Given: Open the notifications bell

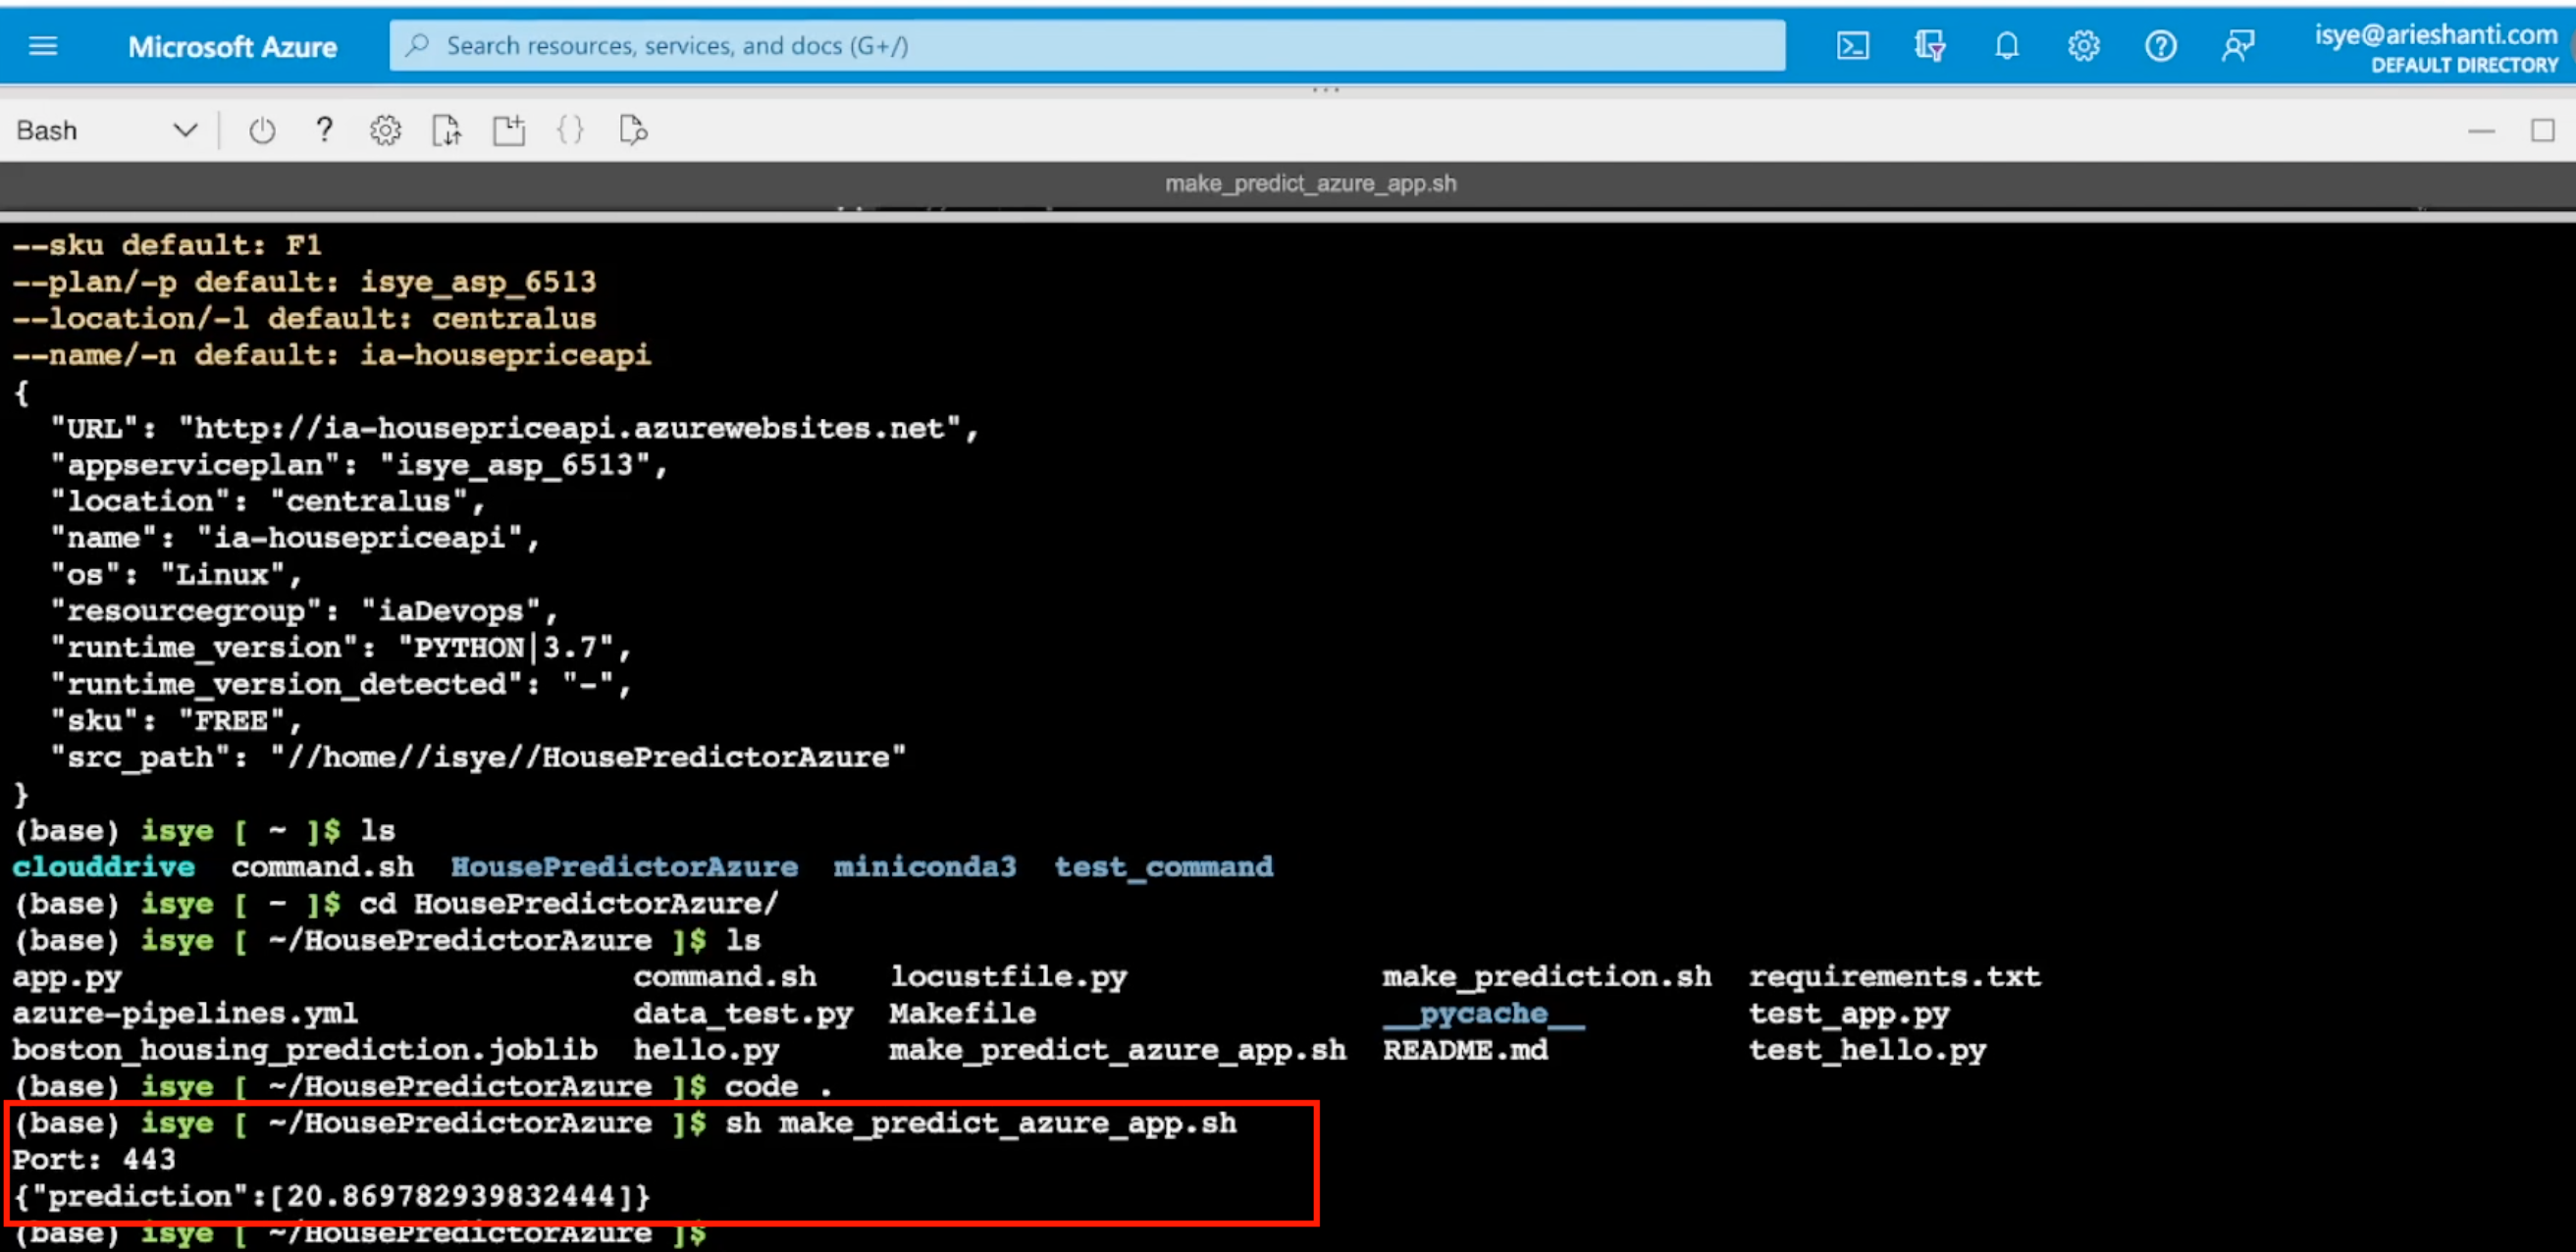Looking at the screenshot, I should pos(2007,45).
